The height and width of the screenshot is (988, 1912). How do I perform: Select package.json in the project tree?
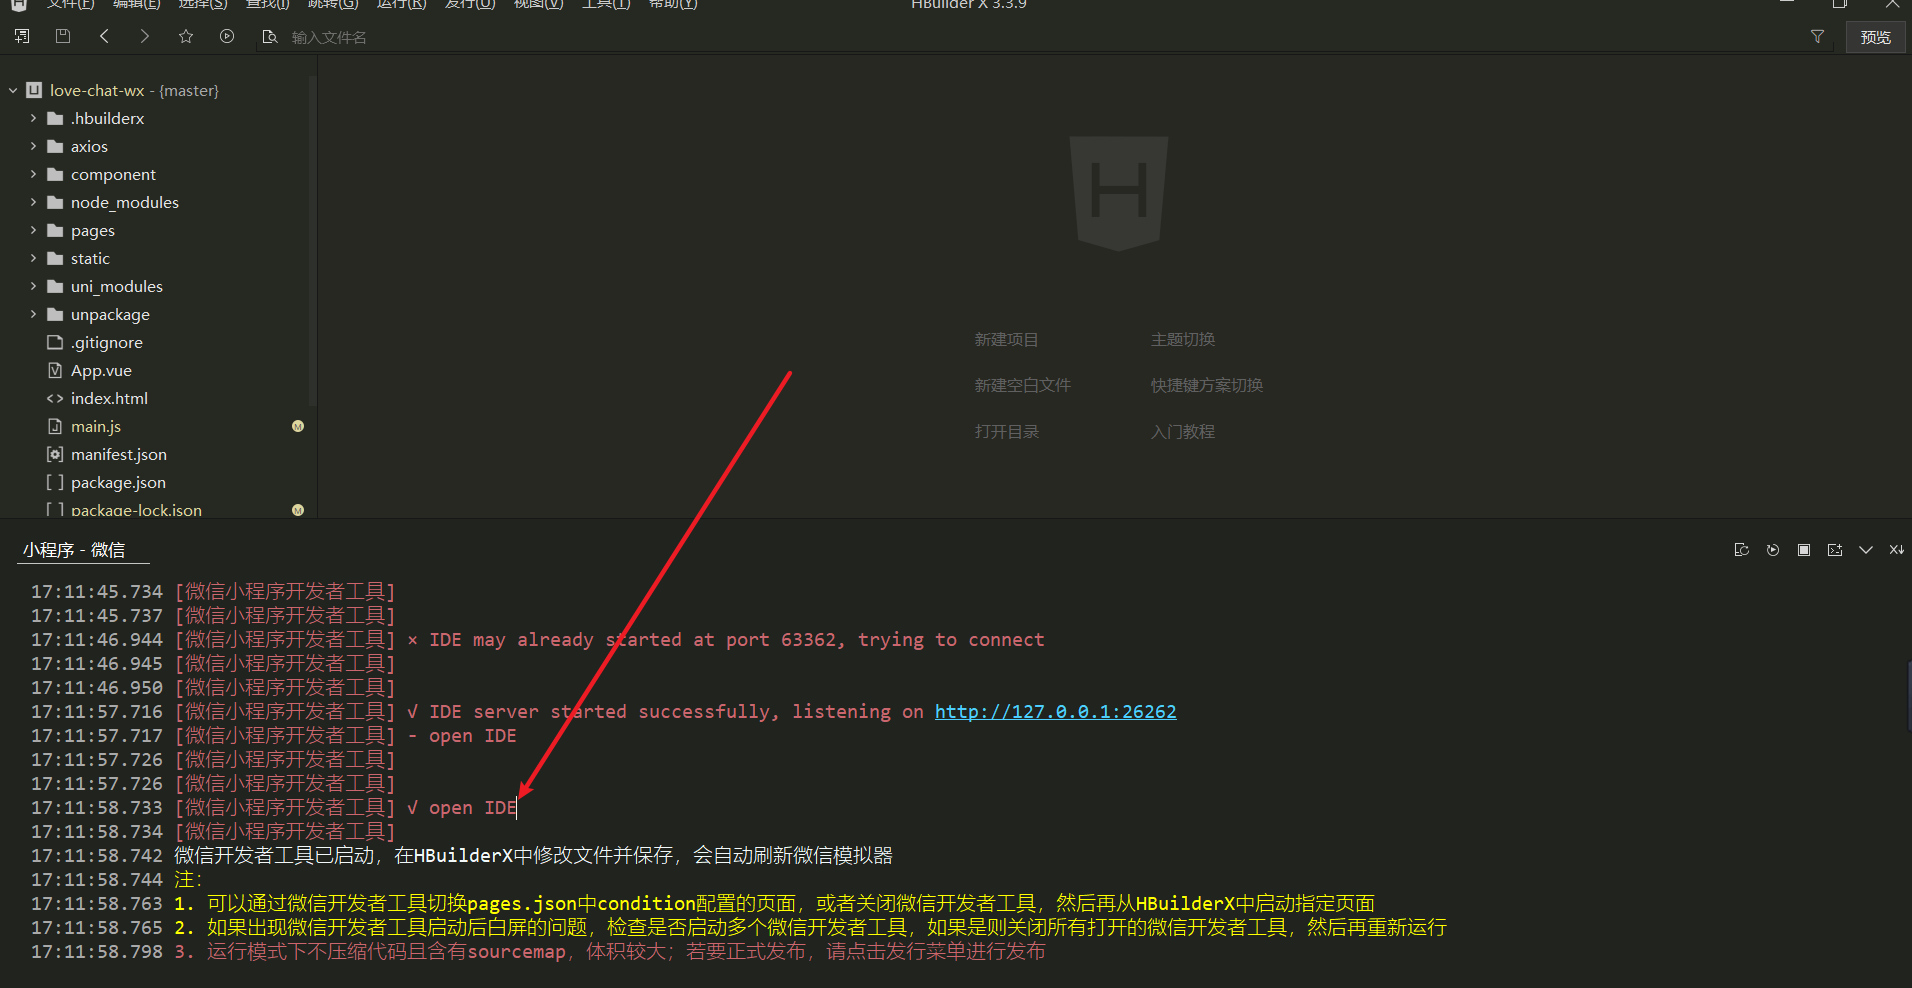pyautogui.click(x=118, y=482)
